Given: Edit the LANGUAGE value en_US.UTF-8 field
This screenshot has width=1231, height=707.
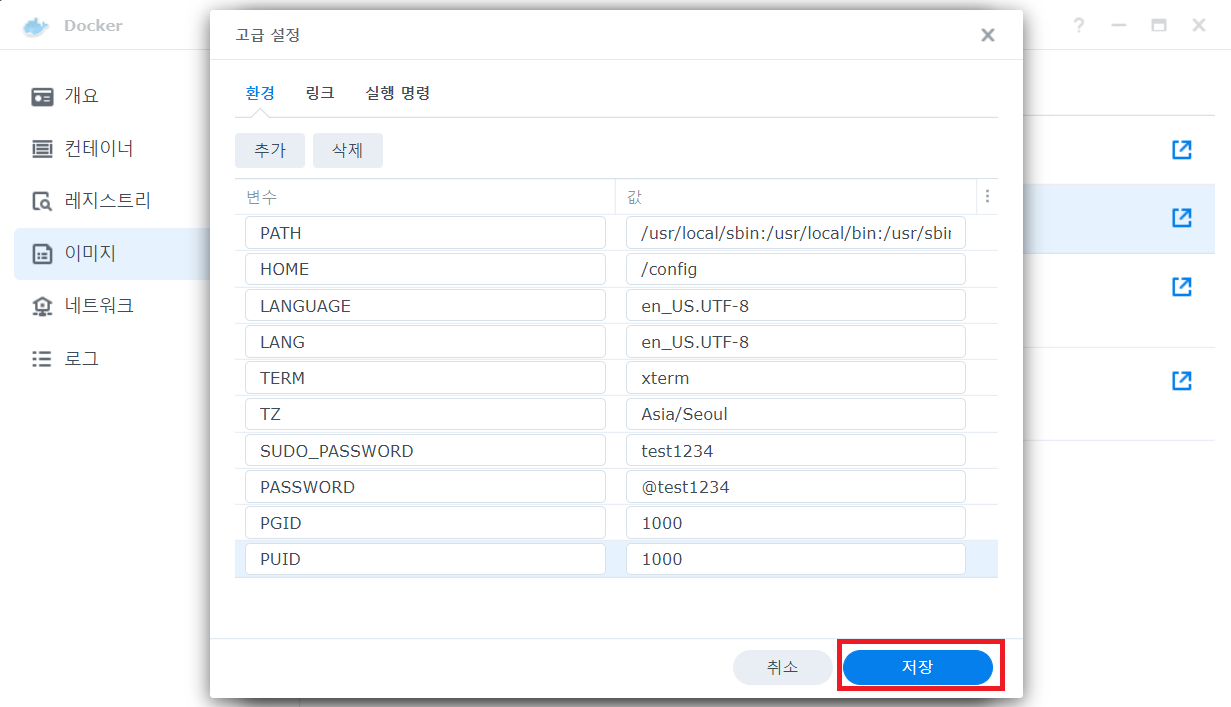Looking at the screenshot, I should tap(796, 306).
